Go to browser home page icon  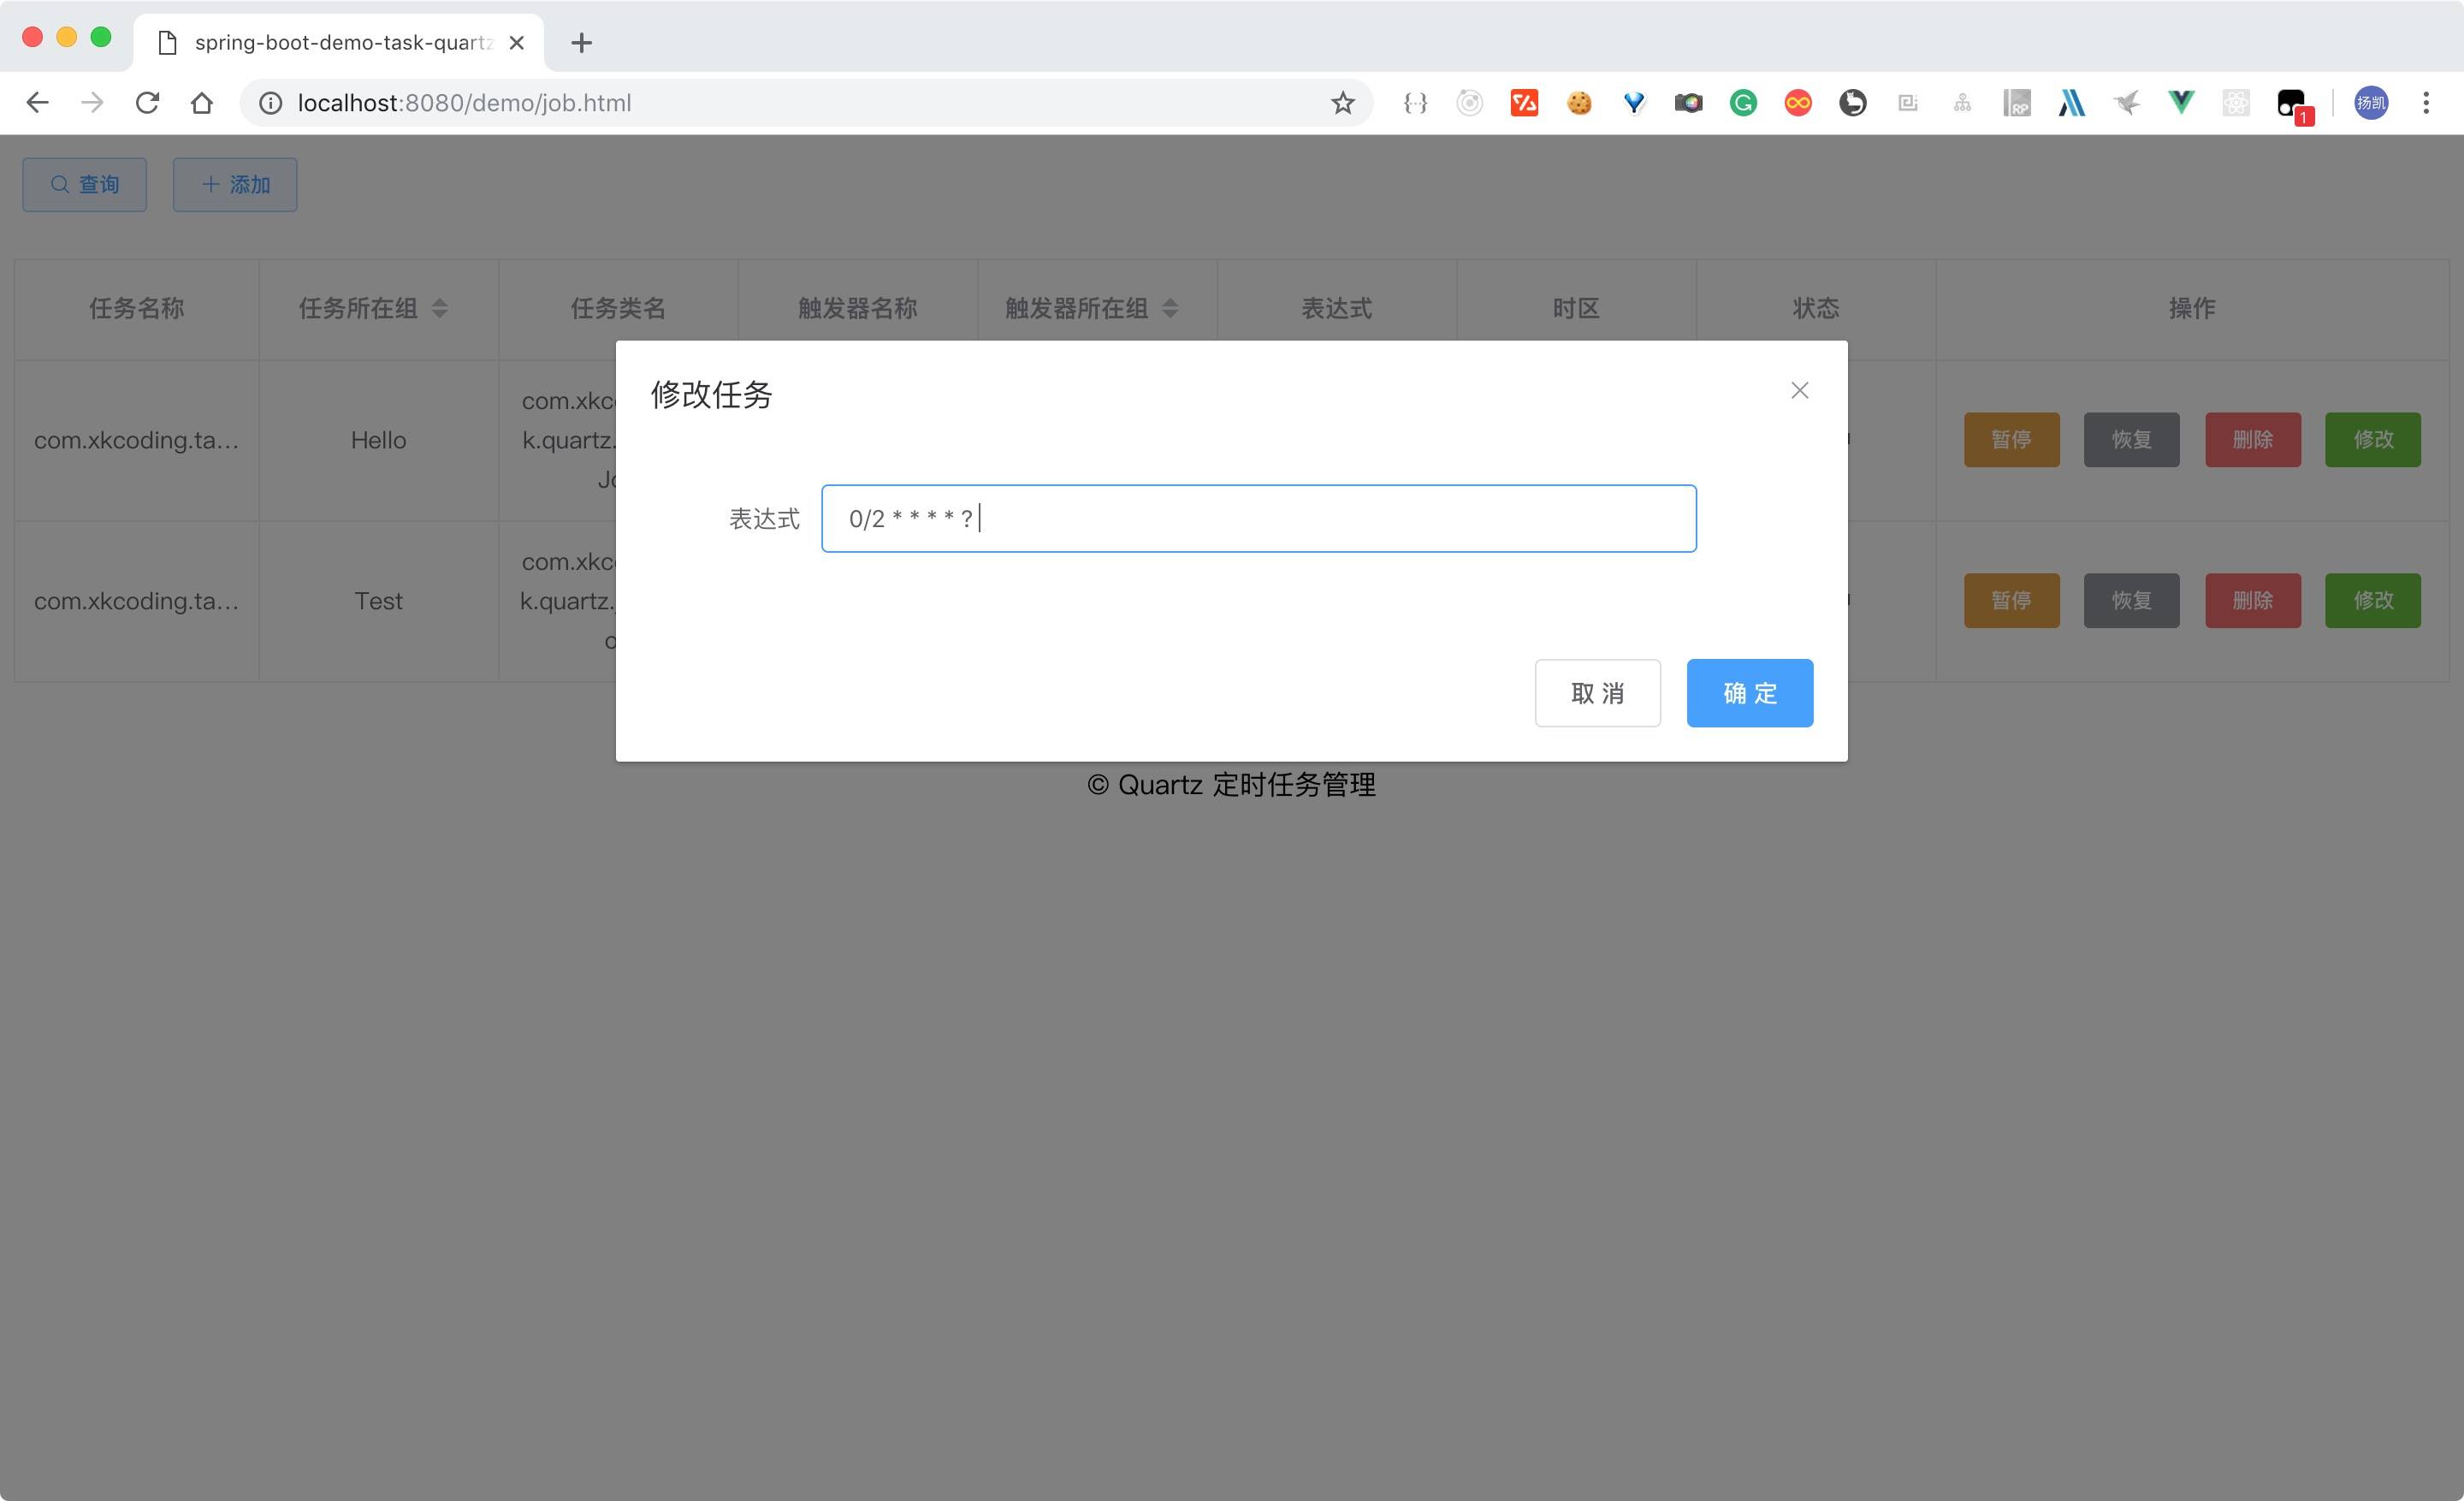[x=202, y=103]
